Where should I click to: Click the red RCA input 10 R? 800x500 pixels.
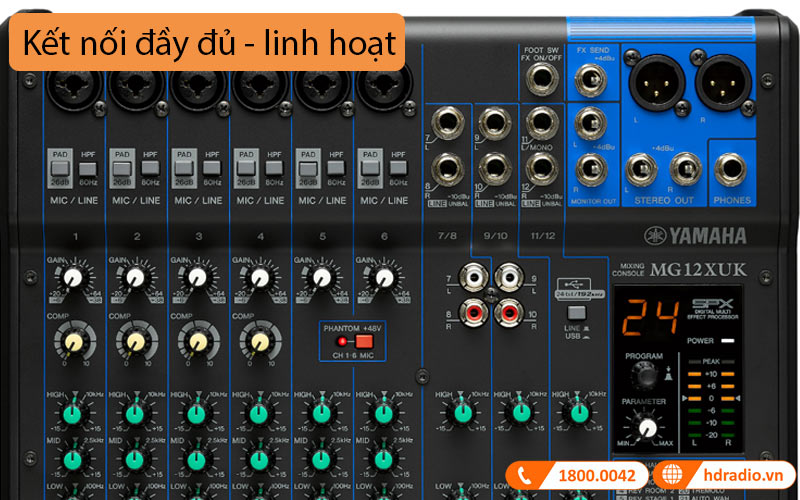pos(509,313)
